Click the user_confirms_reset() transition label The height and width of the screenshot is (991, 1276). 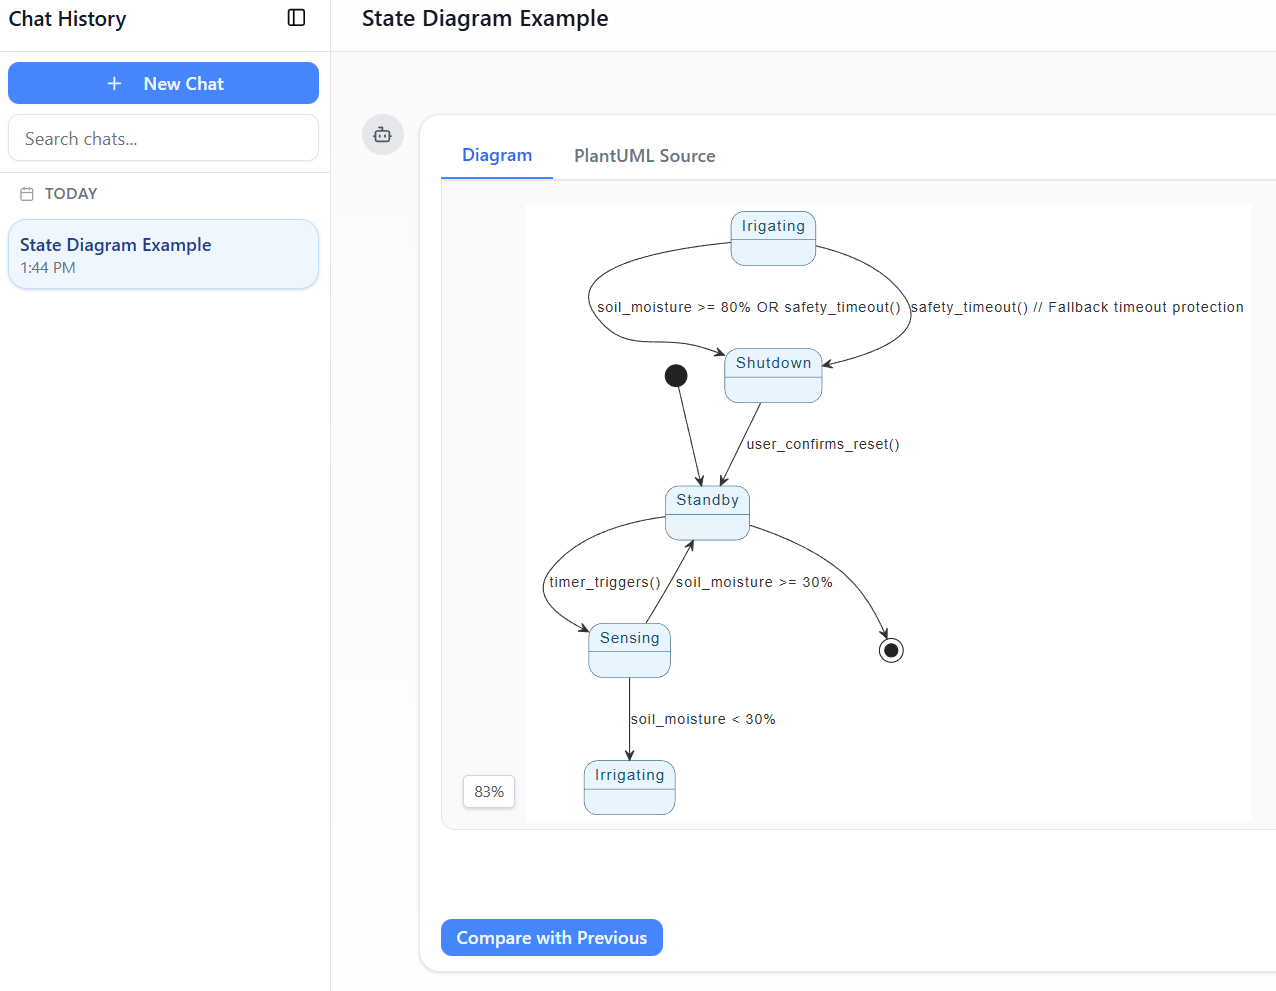coord(823,445)
